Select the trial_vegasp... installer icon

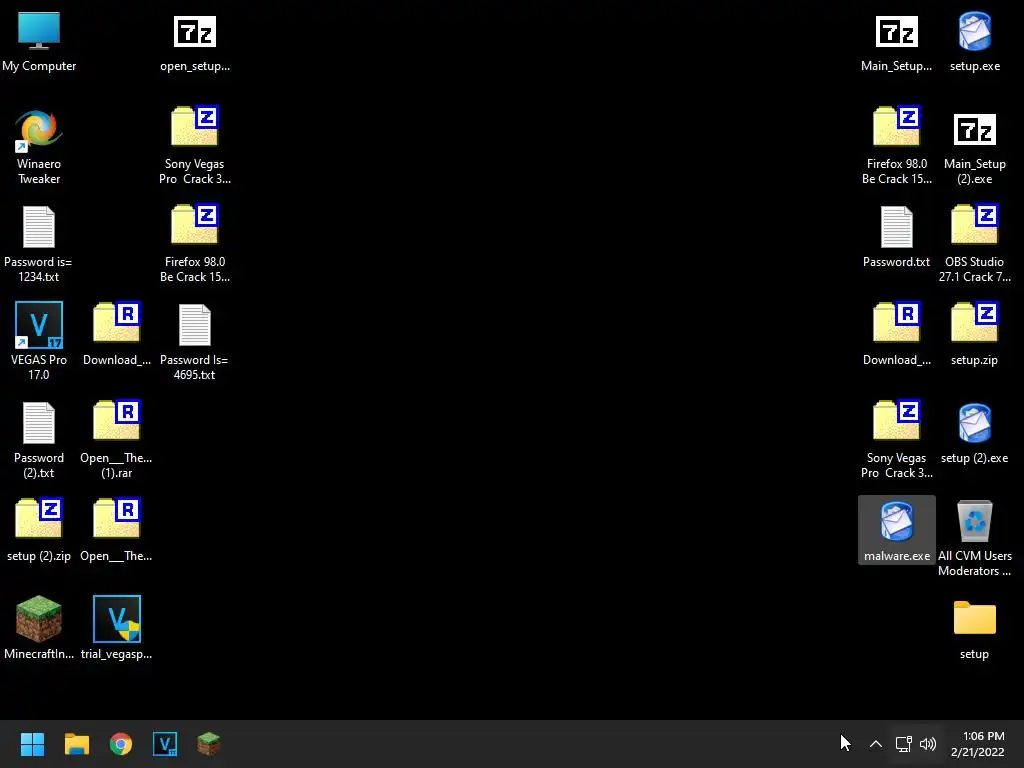tap(117, 630)
